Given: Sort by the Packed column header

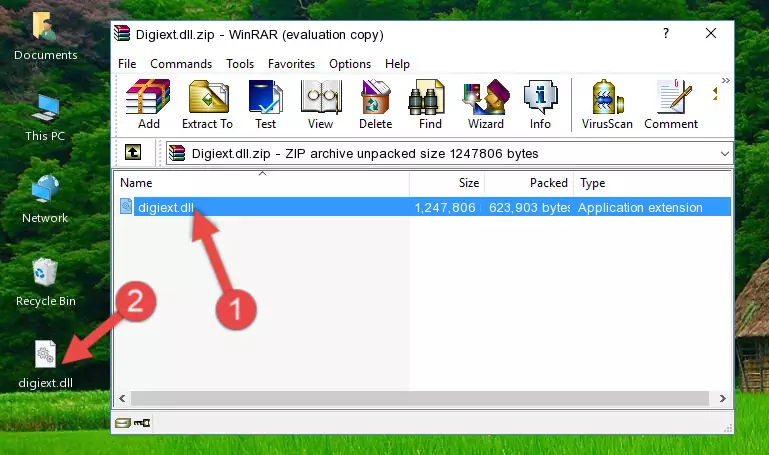Looking at the screenshot, I should (x=529, y=183).
